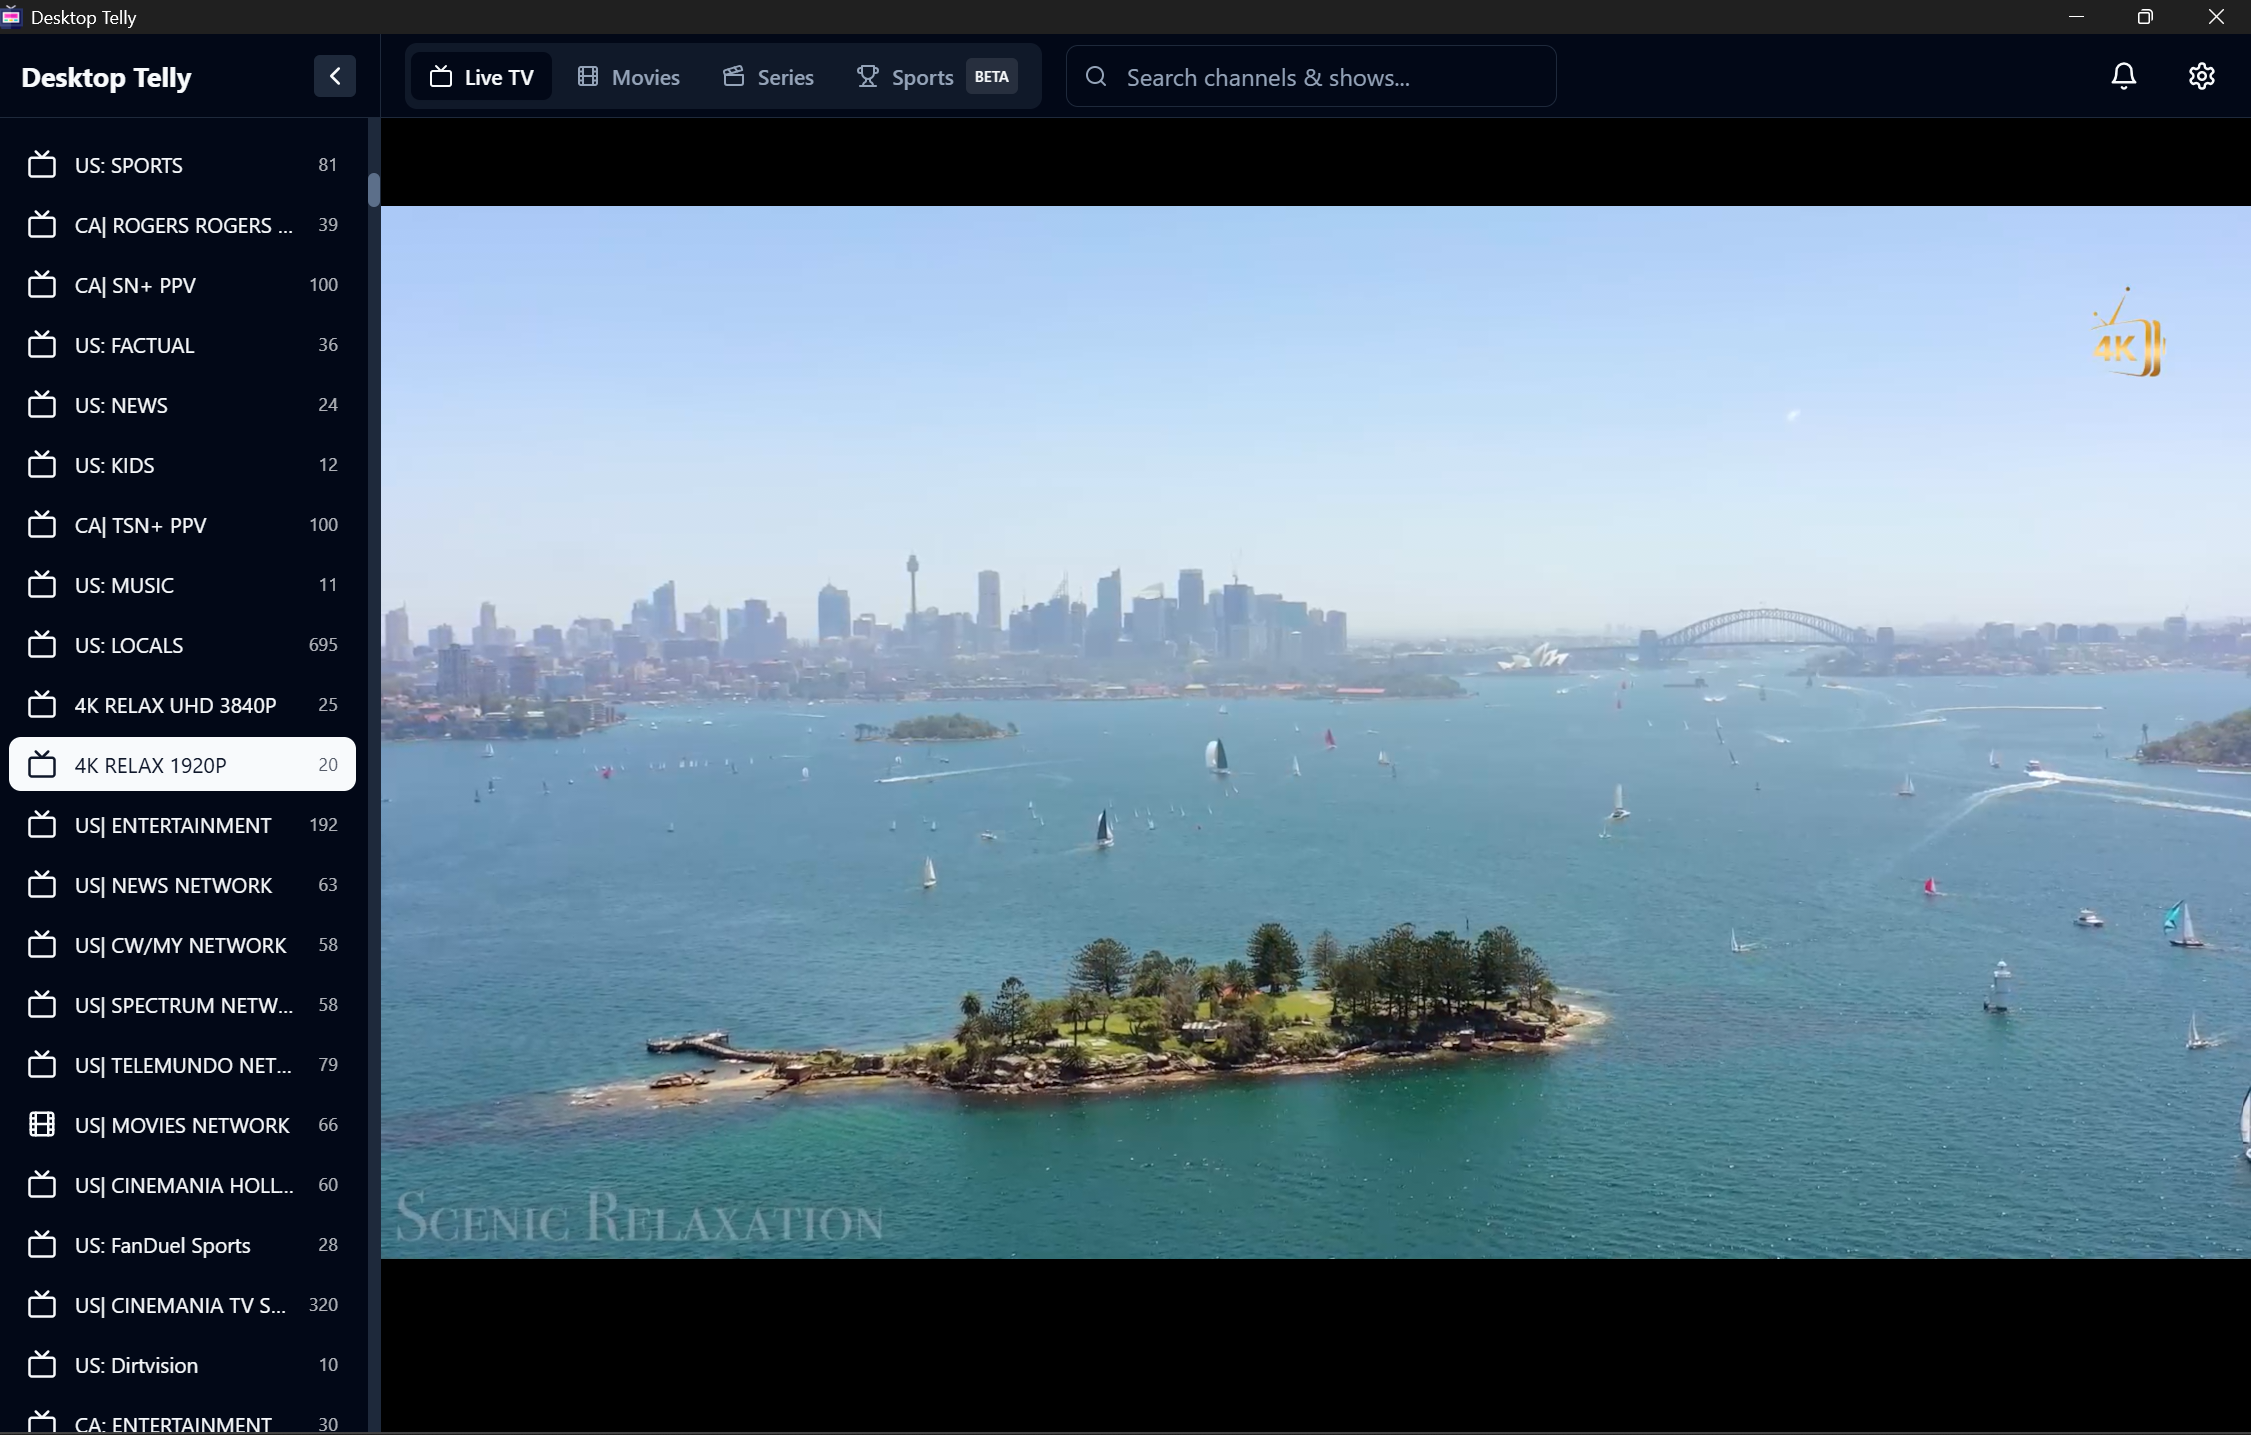Click the TV icon beside US: KIDS
The height and width of the screenshot is (1435, 2251).
[x=42, y=465]
